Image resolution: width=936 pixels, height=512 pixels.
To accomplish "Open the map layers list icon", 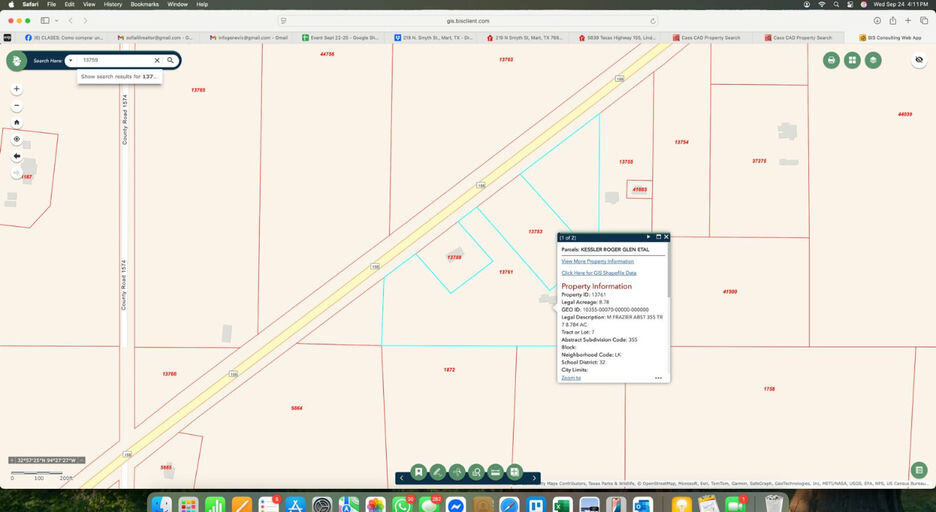I will click(x=873, y=60).
